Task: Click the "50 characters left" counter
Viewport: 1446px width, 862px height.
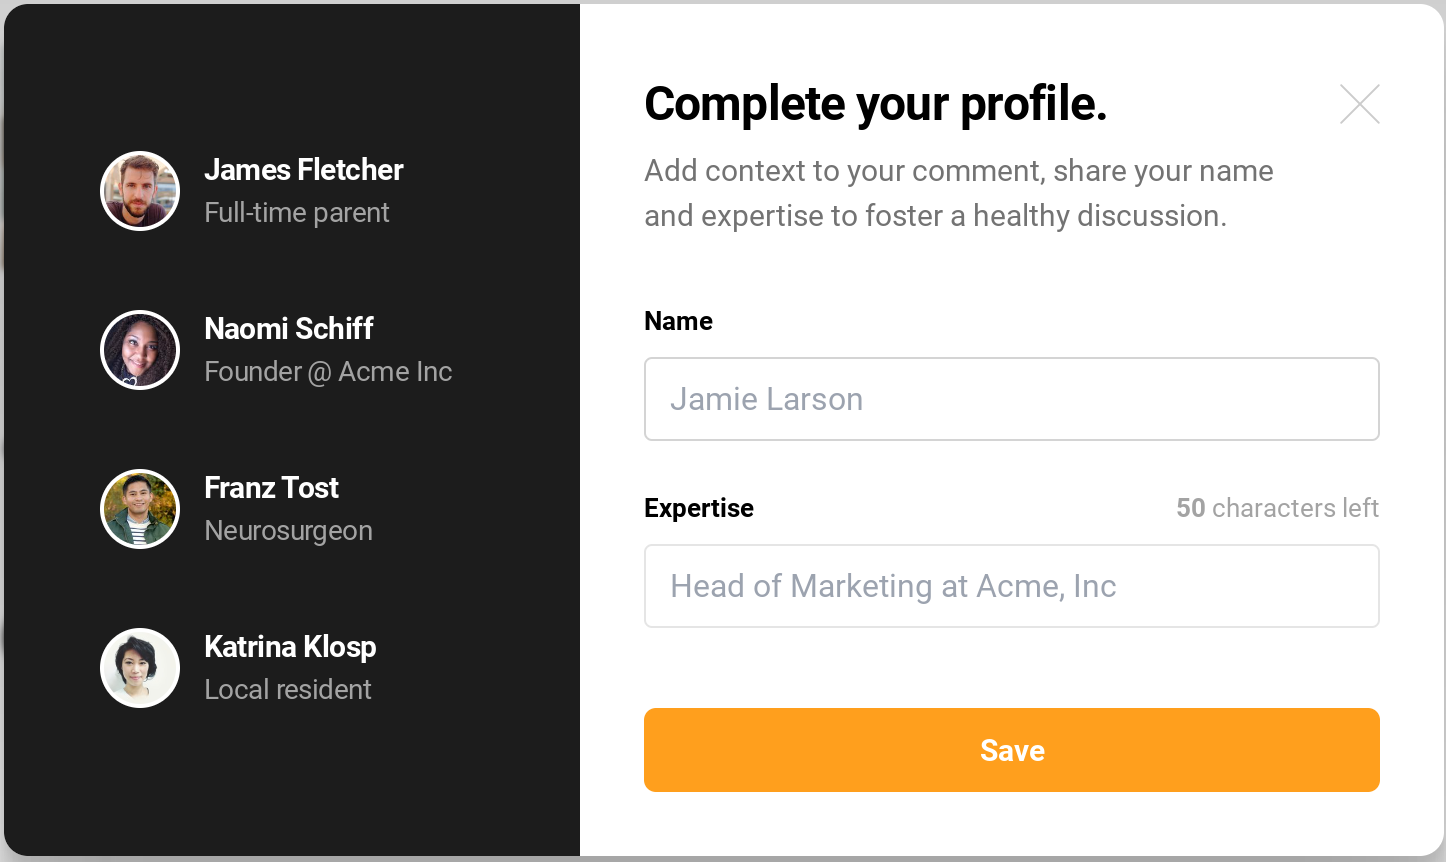Action: pyautogui.click(x=1277, y=508)
